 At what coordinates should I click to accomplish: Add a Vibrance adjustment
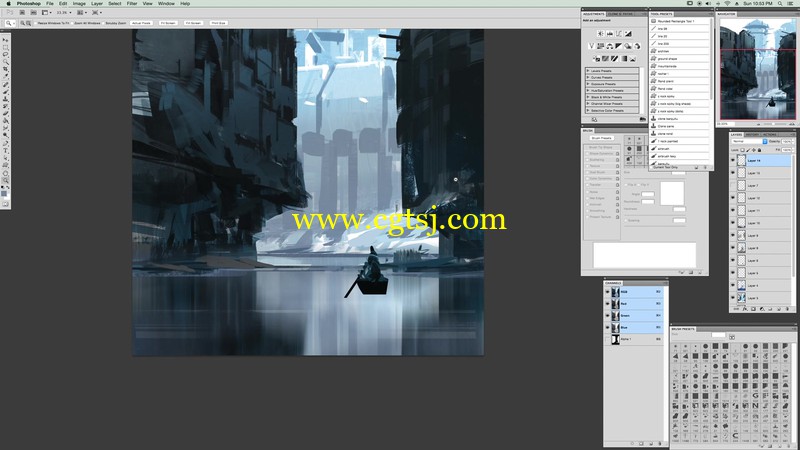click(591, 46)
